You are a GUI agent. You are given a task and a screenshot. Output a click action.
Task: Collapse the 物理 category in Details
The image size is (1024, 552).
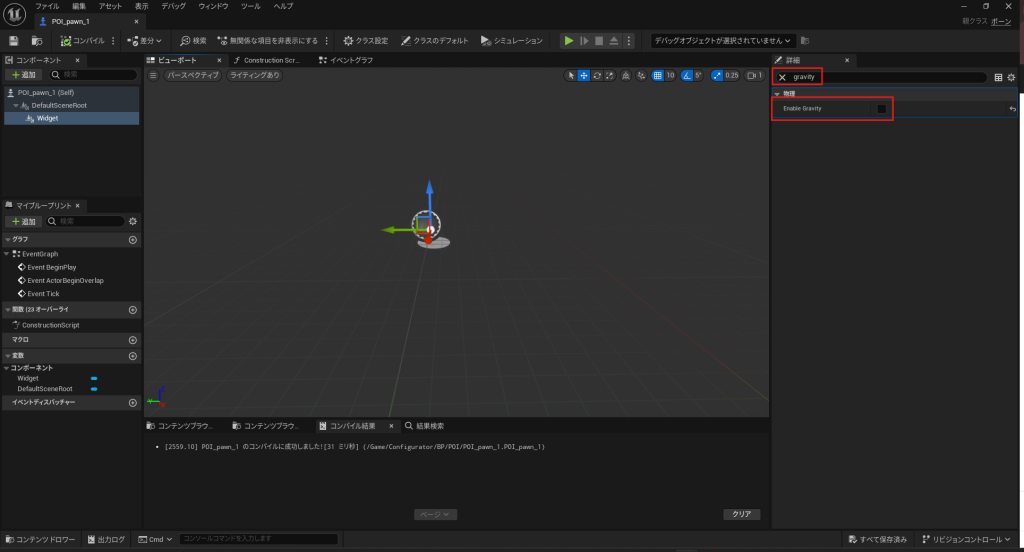[x=777, y=94]
